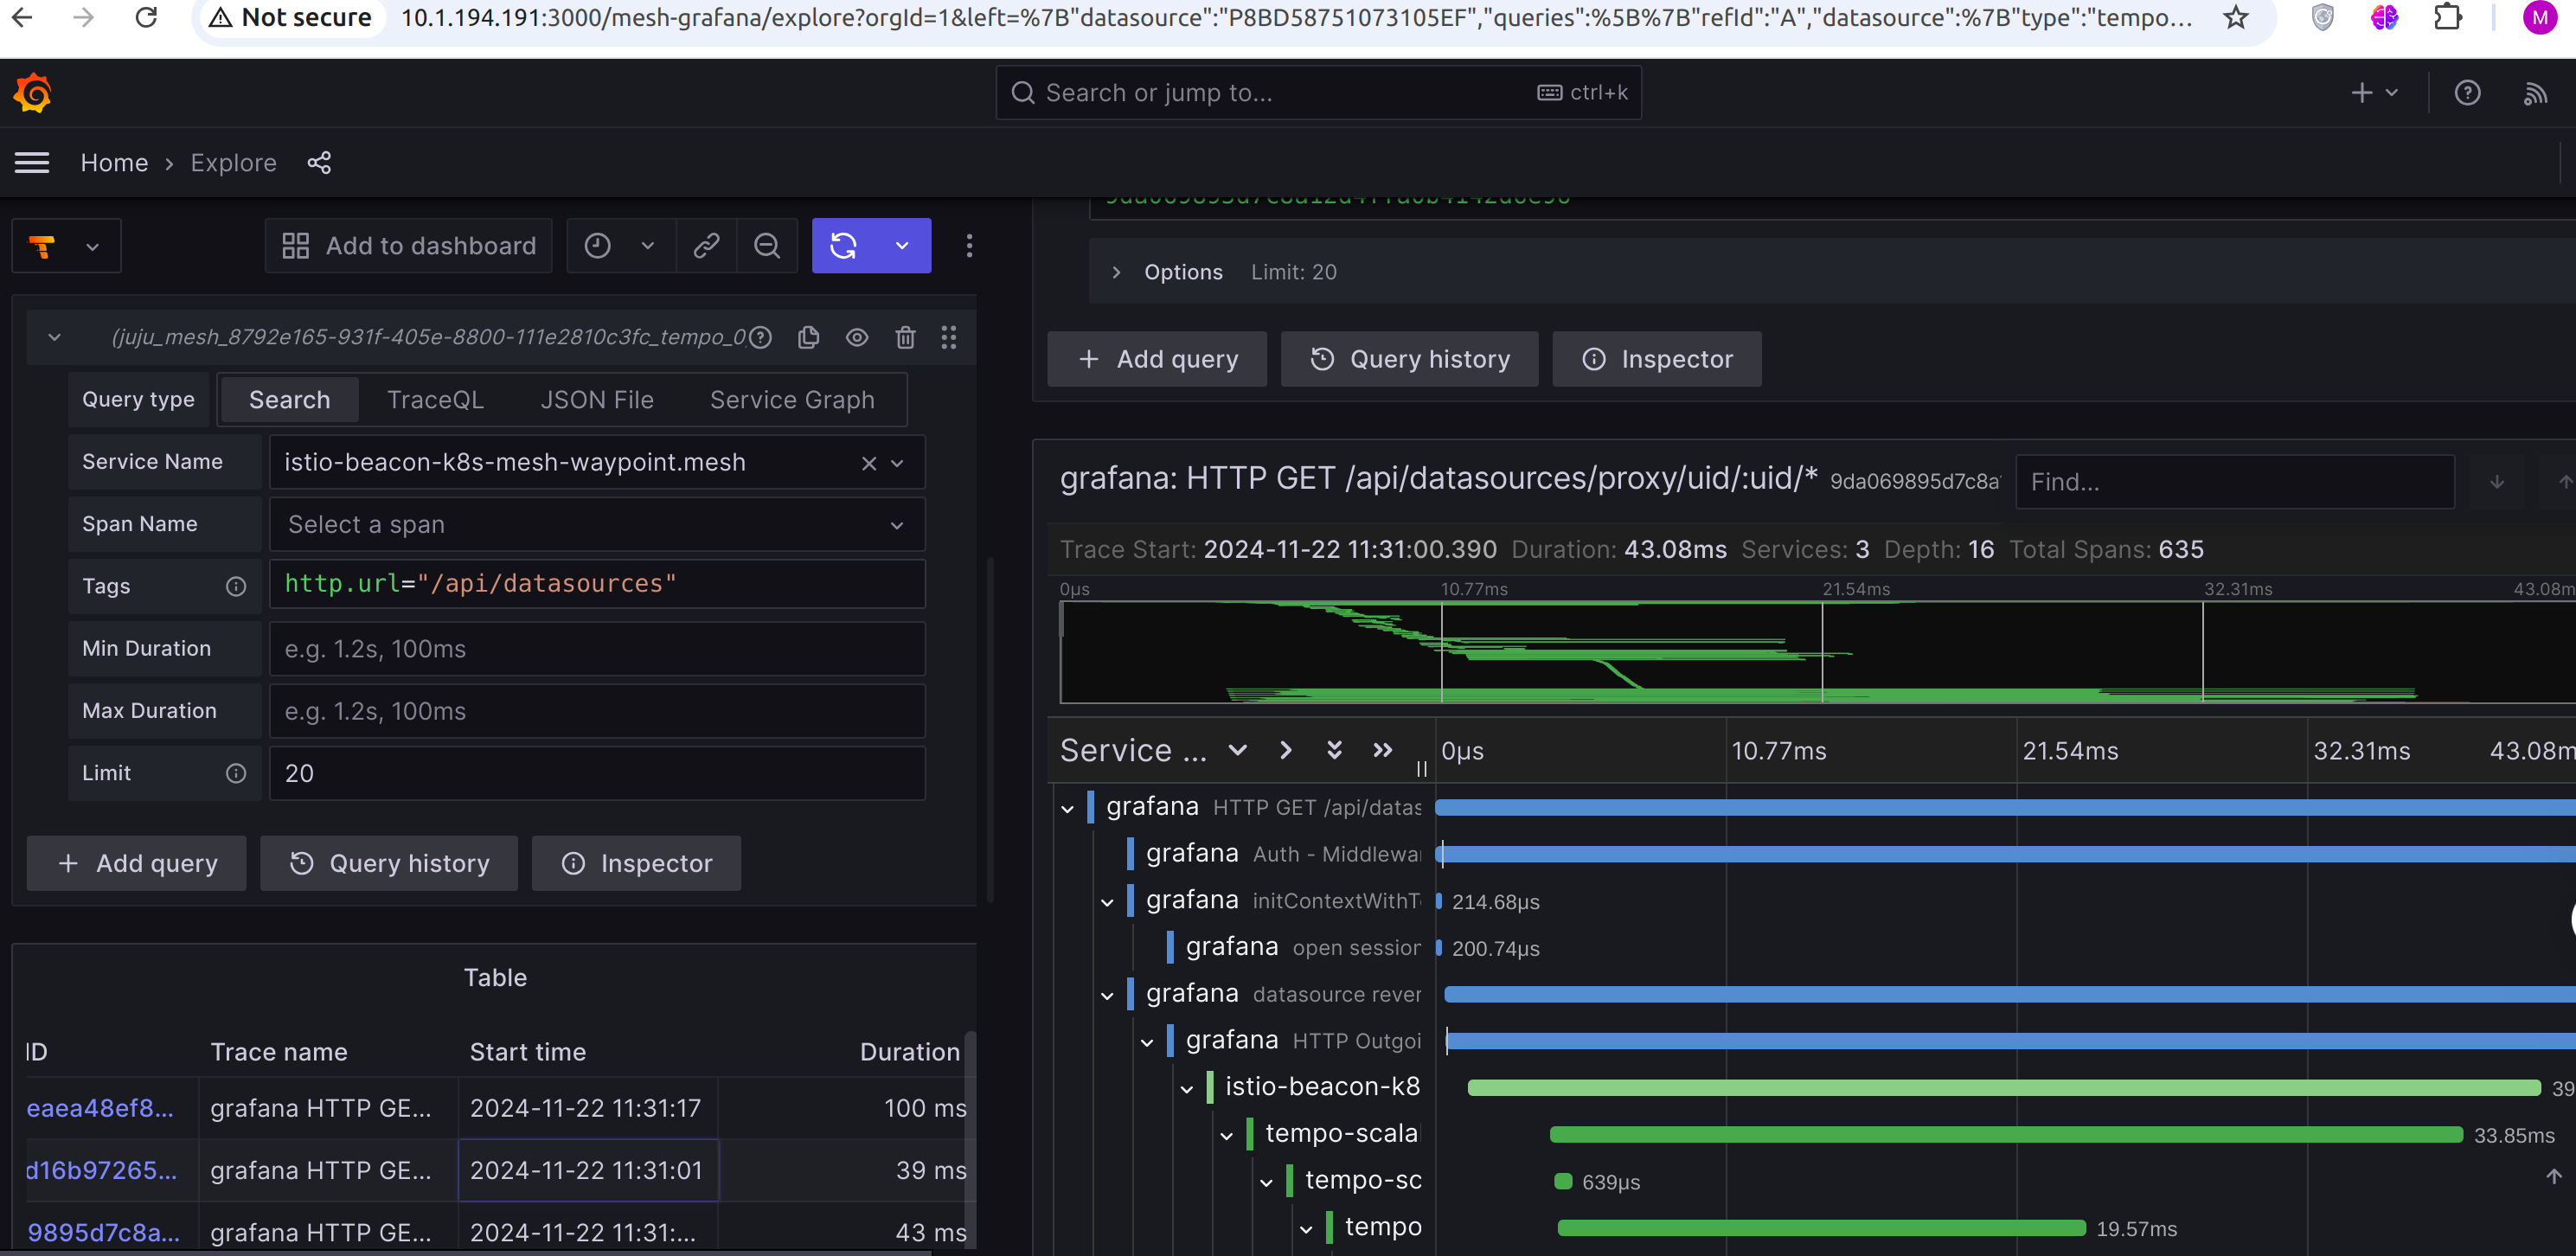Open the help question mark icon
2576x1256 pixels.
pyautogui.click(x=2467, y=93)
